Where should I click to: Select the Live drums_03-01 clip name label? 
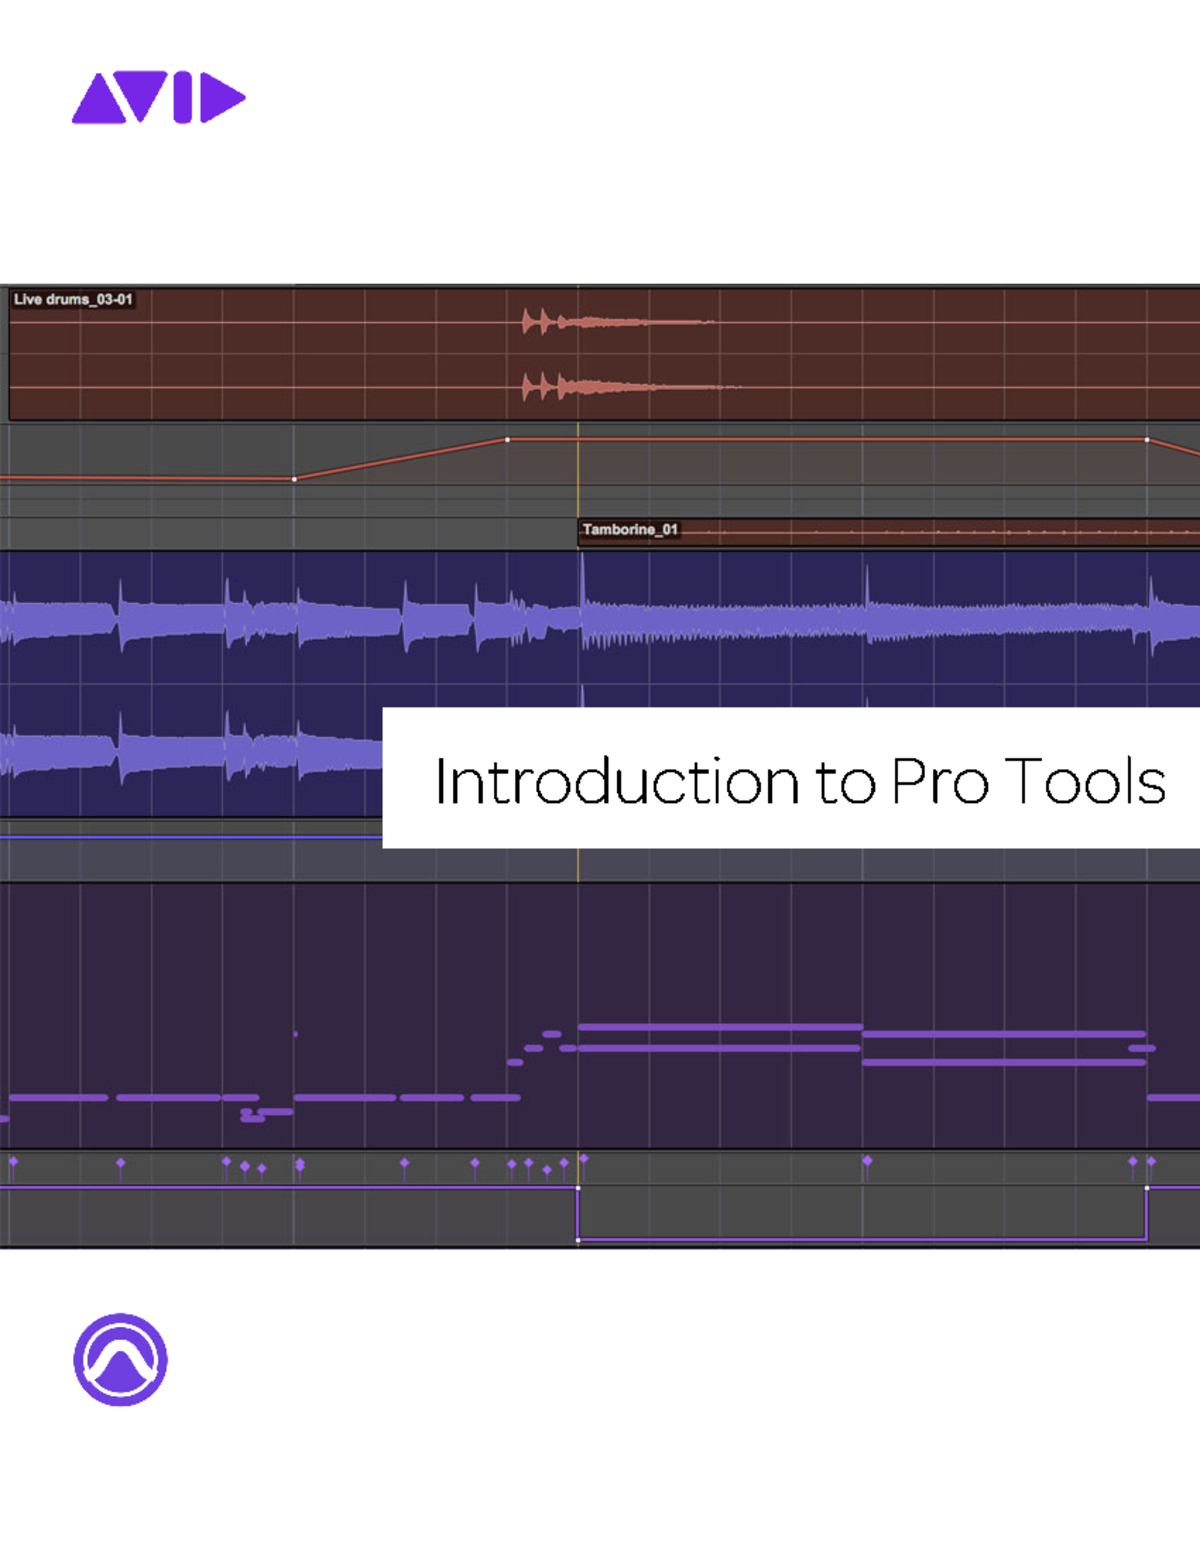[75, 298]
